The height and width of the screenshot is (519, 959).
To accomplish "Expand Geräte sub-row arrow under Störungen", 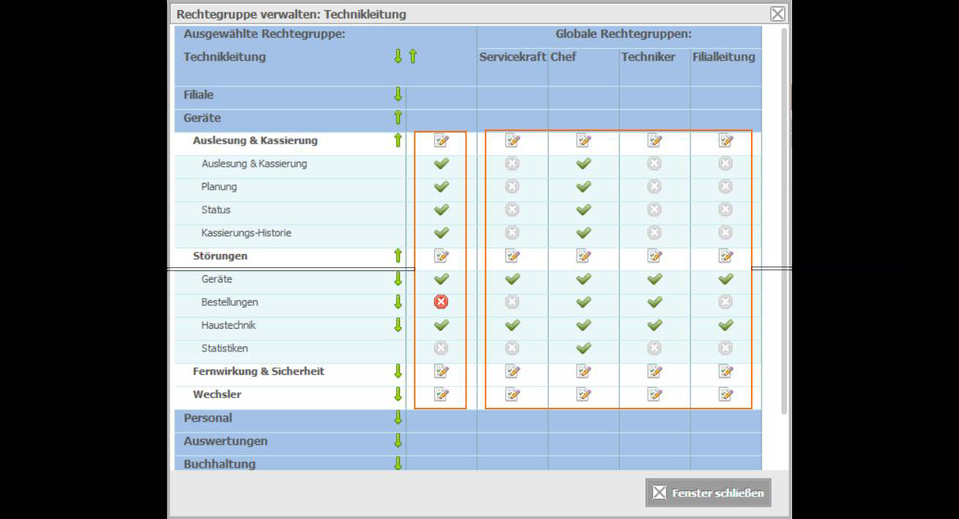I will coord(398,279).
